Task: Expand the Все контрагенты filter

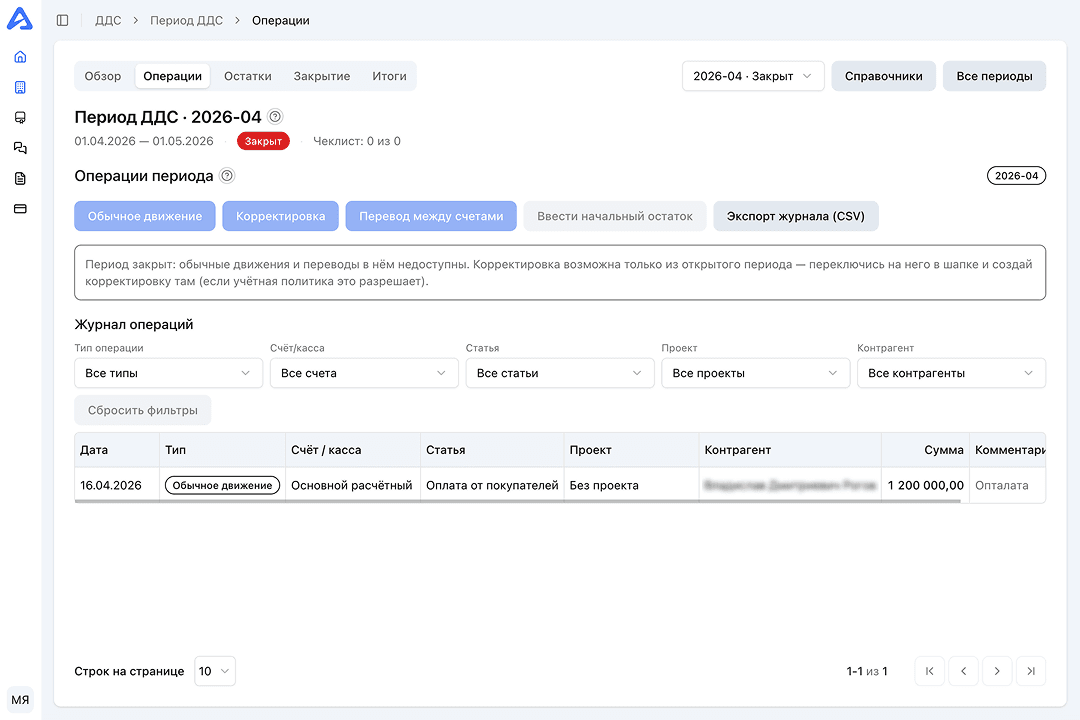Action: (951, 373)
